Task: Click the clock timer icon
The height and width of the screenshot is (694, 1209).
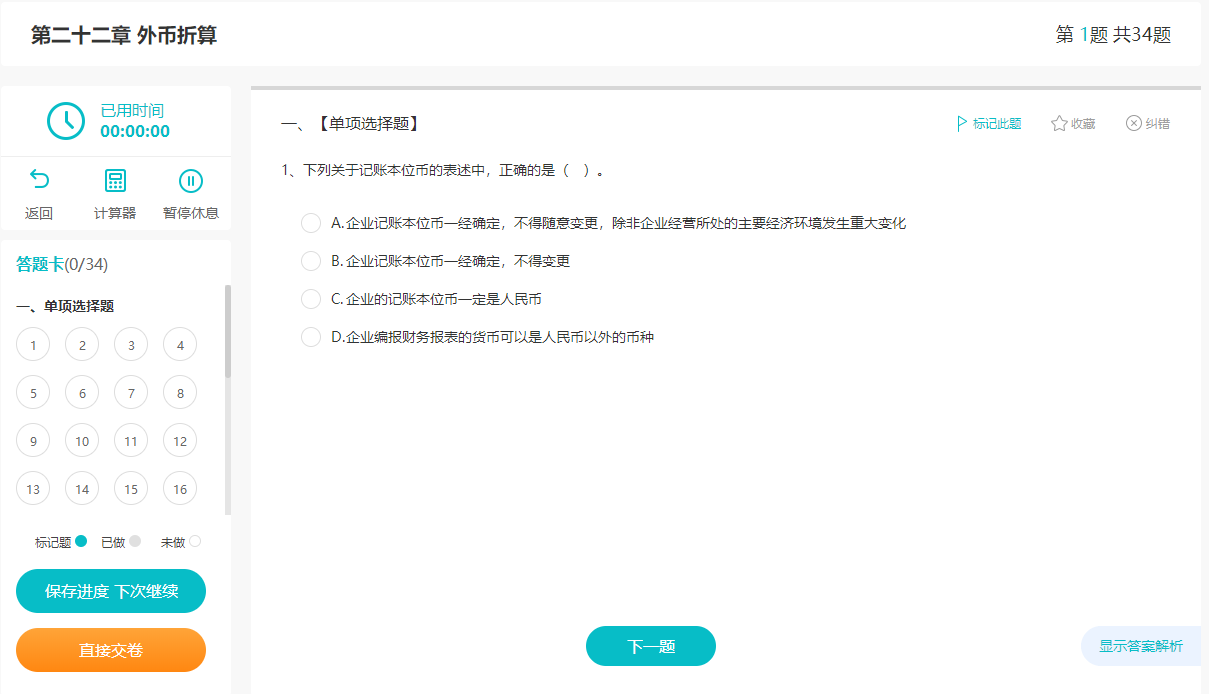Action: click(x=65, y=120)
